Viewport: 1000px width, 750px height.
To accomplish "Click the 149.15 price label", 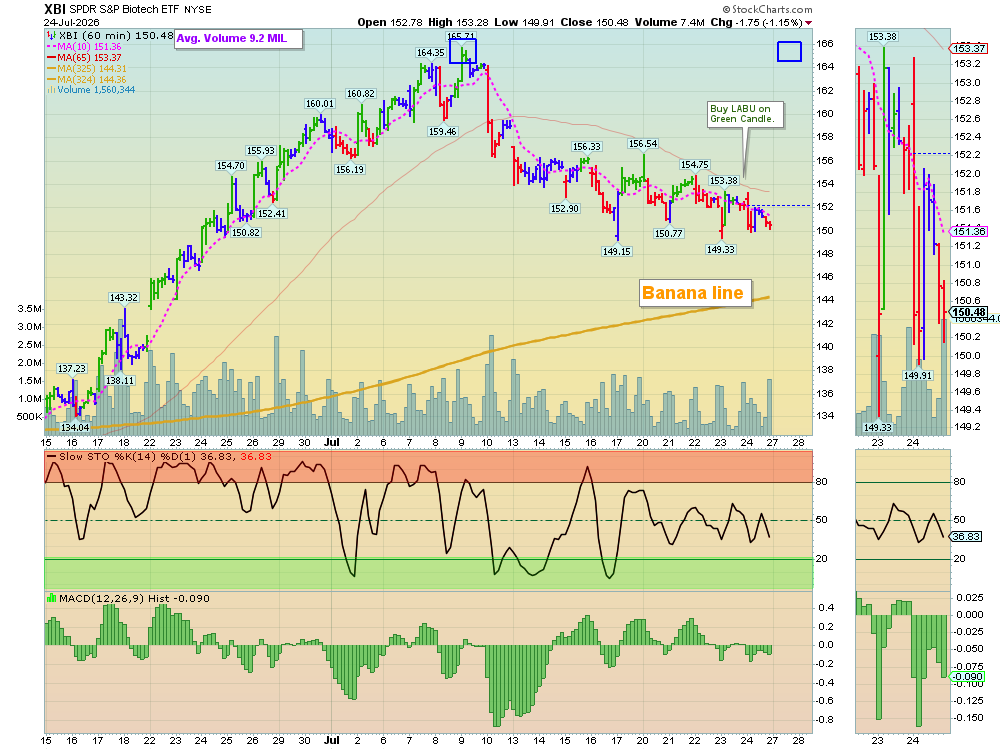I will 617,251.
